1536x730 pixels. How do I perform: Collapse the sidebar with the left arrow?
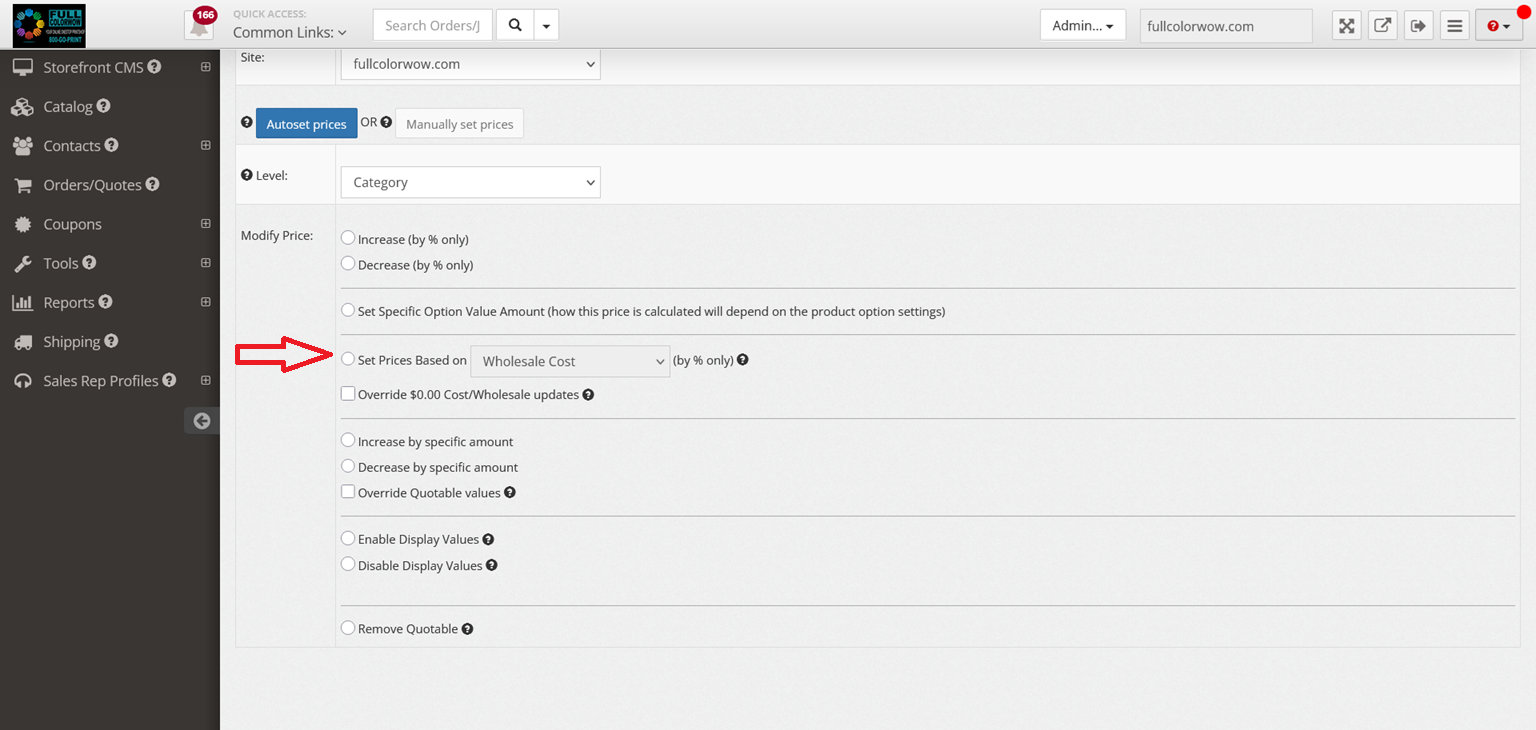pos(202,421)
